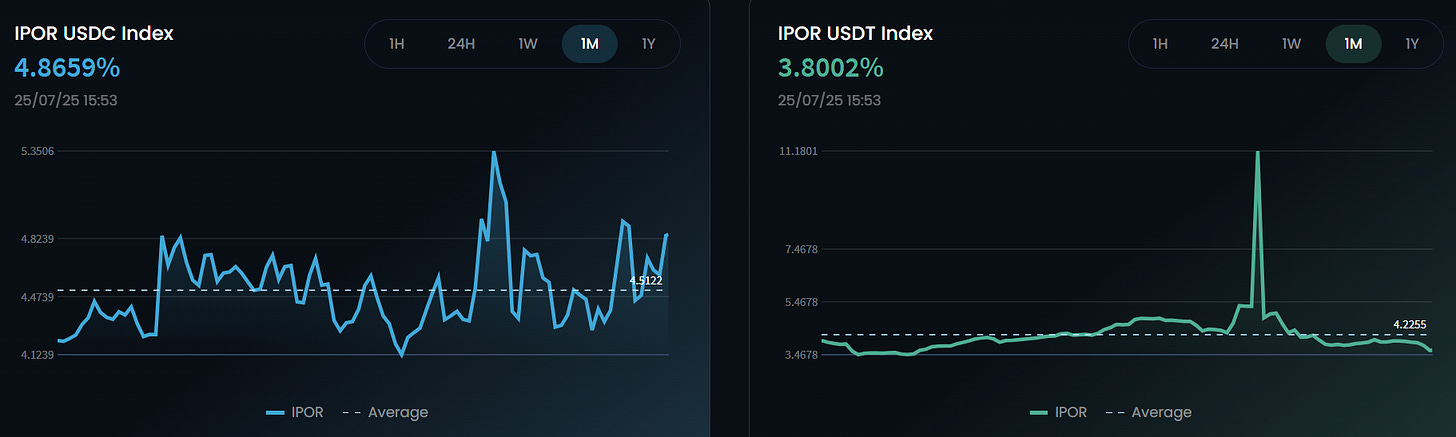Toggle IPOR legend on USDT chart
The width and height of the screenshot is (1456, 437).
(x=1059, y=412)
